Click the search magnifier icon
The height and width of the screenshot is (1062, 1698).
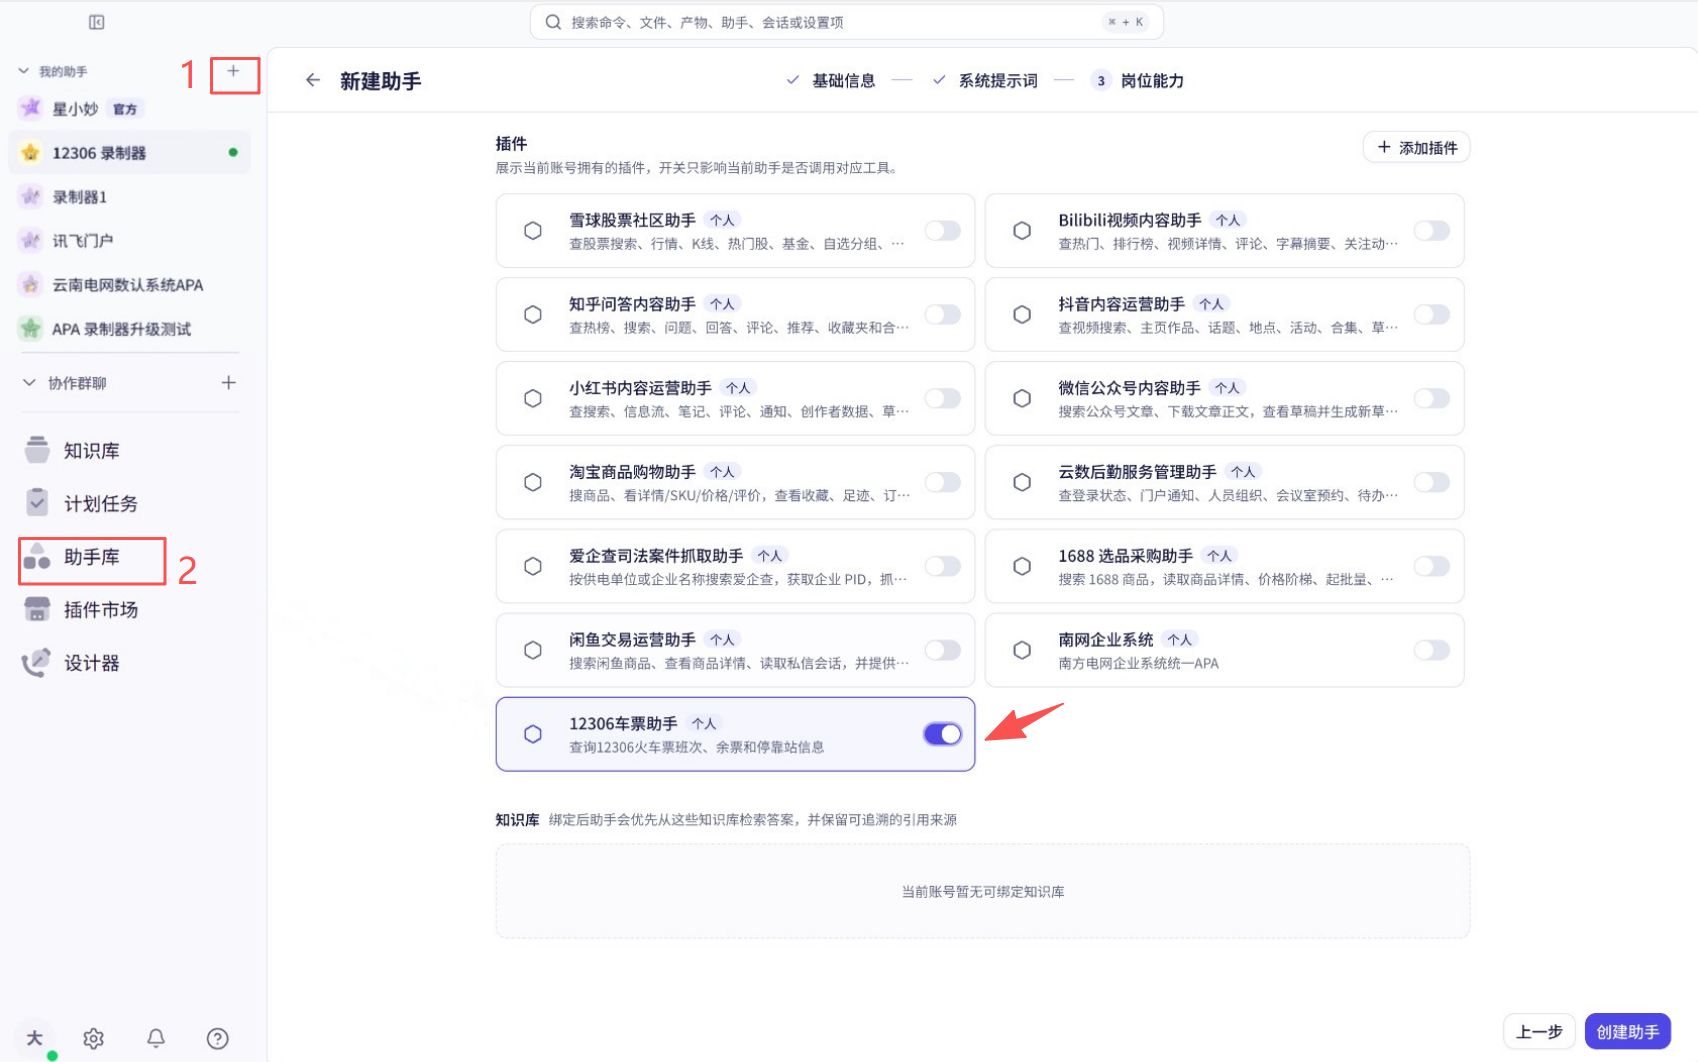click(553, 22)
